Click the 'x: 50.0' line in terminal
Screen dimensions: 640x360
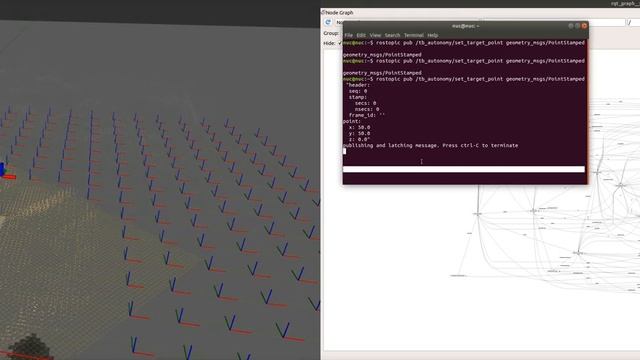tap(359, 127)
